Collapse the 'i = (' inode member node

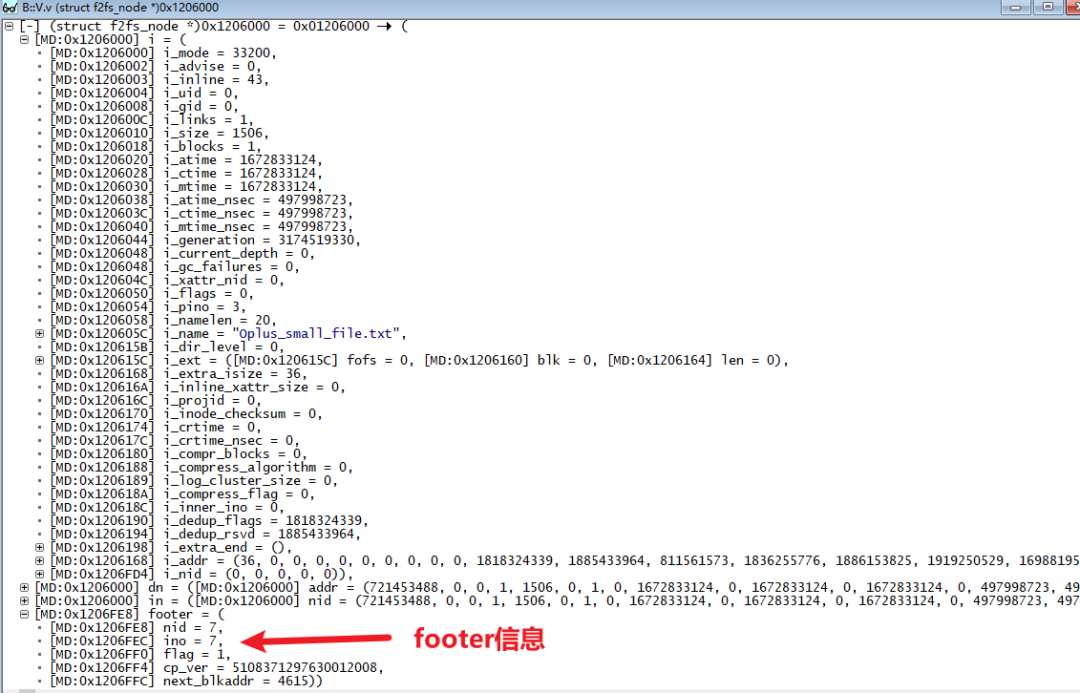point(24,39)
